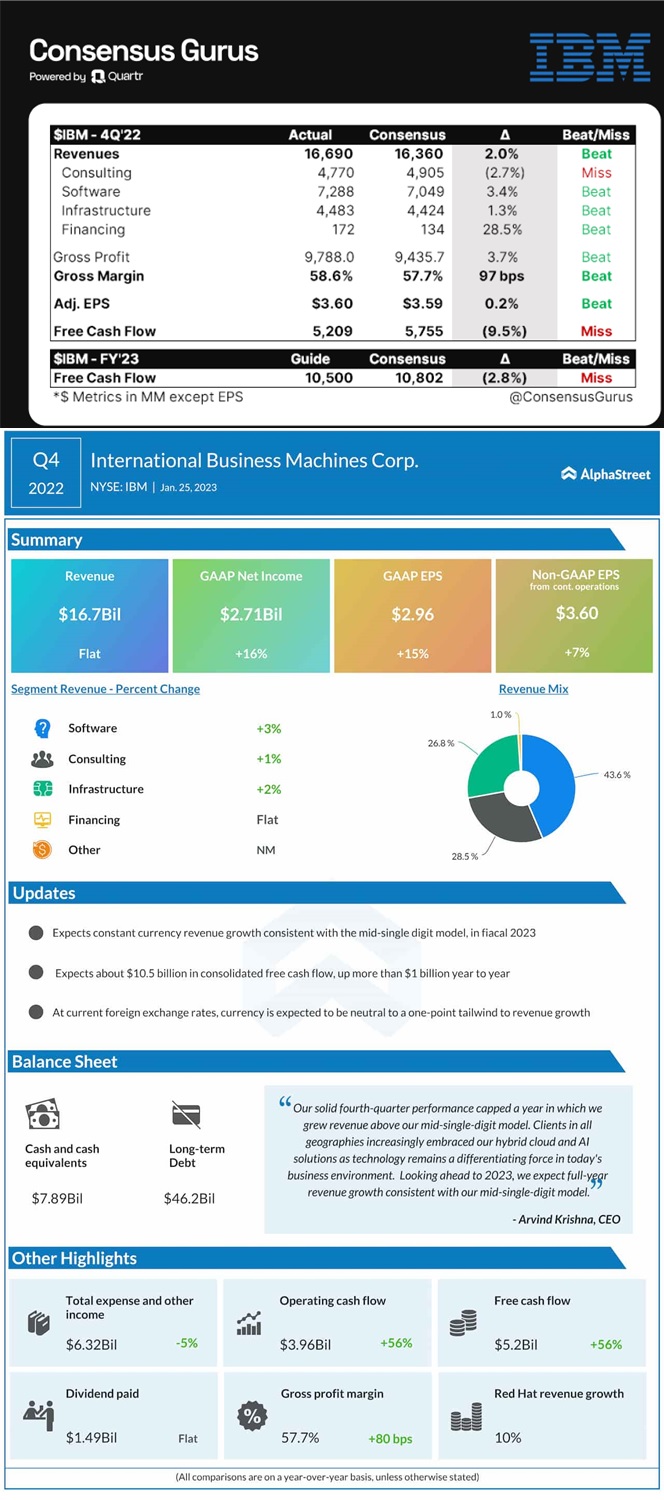
Task: Click the Software +3% change value
Action: 269,729
